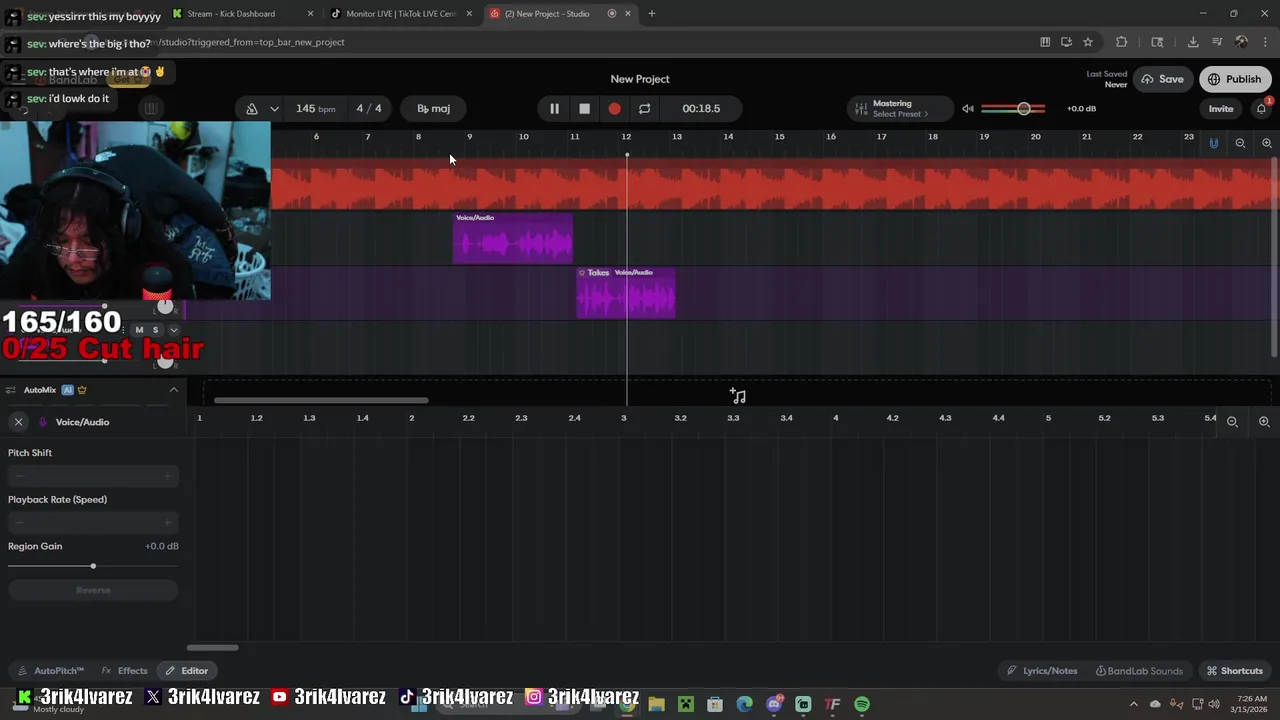Open BandLab Sounds panel

[1139, 671]
